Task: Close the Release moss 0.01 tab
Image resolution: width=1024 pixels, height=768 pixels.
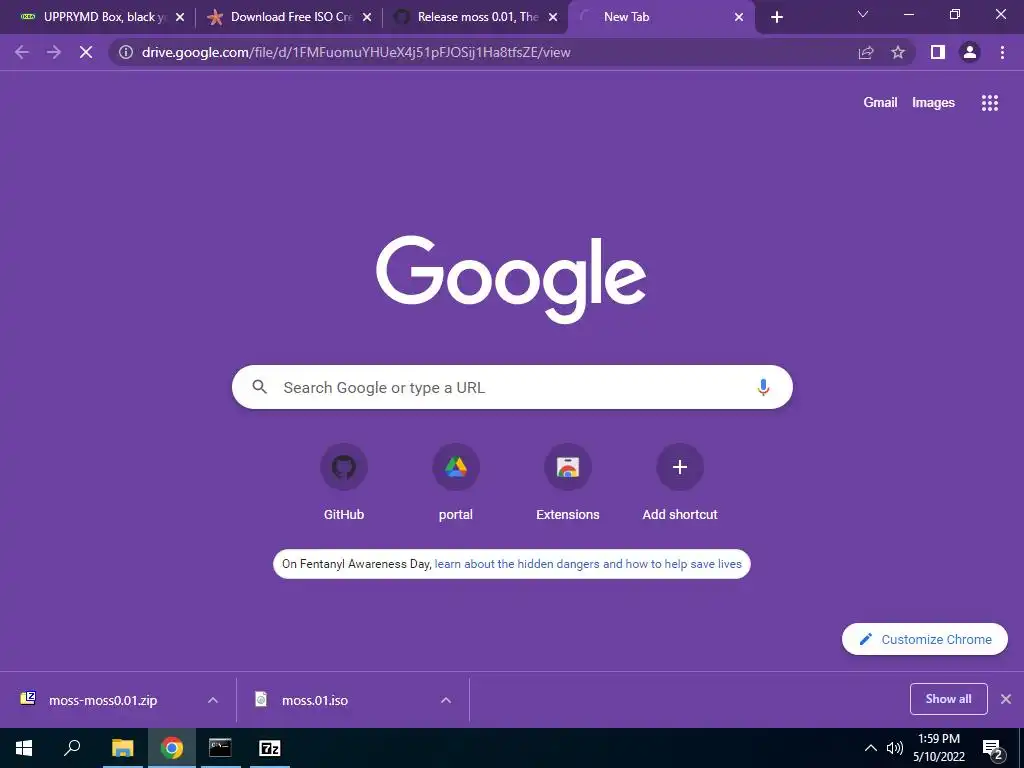Action: pos(554,17)
